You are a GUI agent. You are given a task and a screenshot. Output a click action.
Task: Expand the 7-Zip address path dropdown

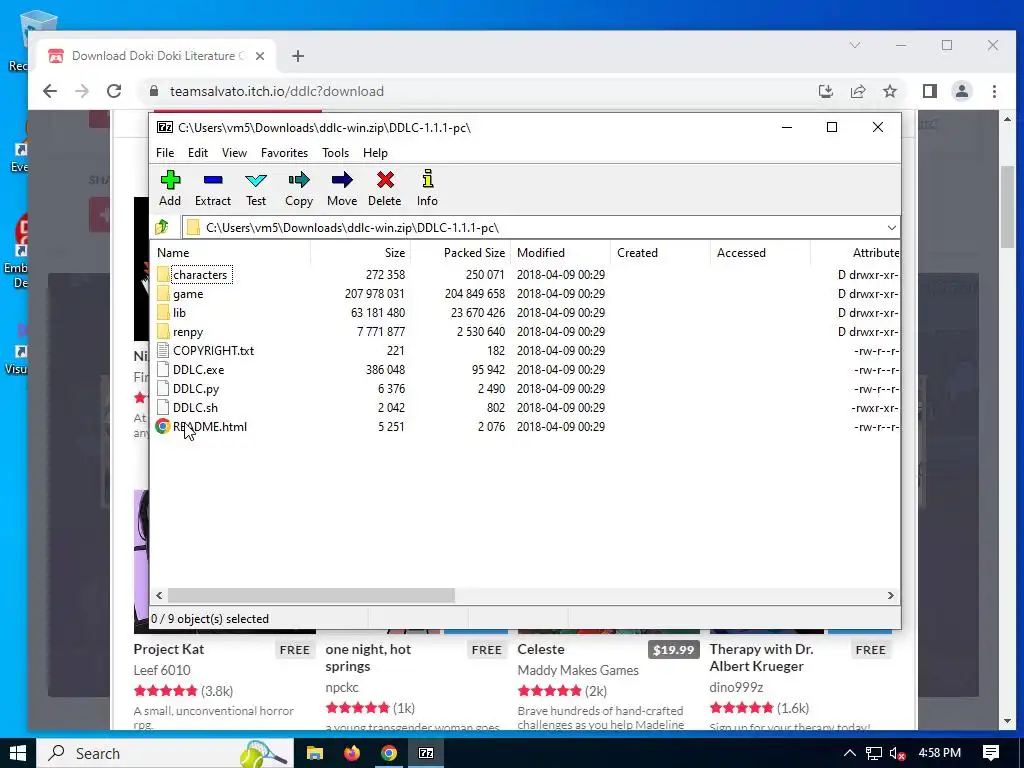(x=891, y=227)
